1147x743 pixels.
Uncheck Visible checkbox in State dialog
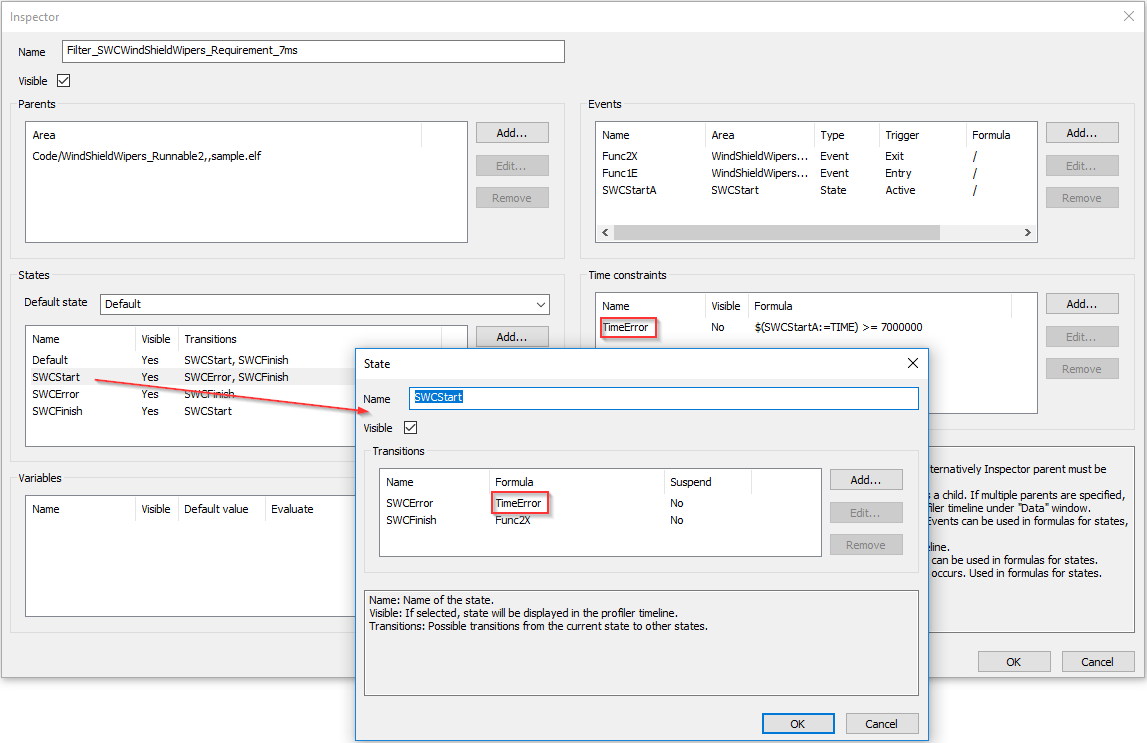pyautogui.click(x=409, y=428)
